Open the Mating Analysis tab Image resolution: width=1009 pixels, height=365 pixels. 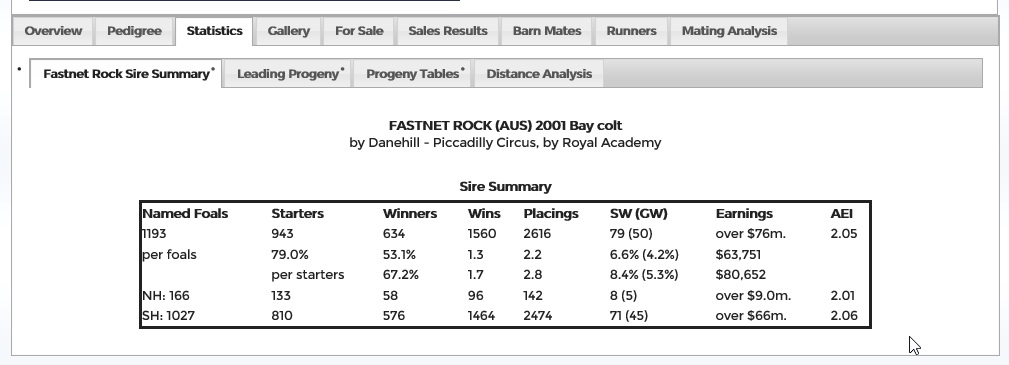click(x=729, y=31)
